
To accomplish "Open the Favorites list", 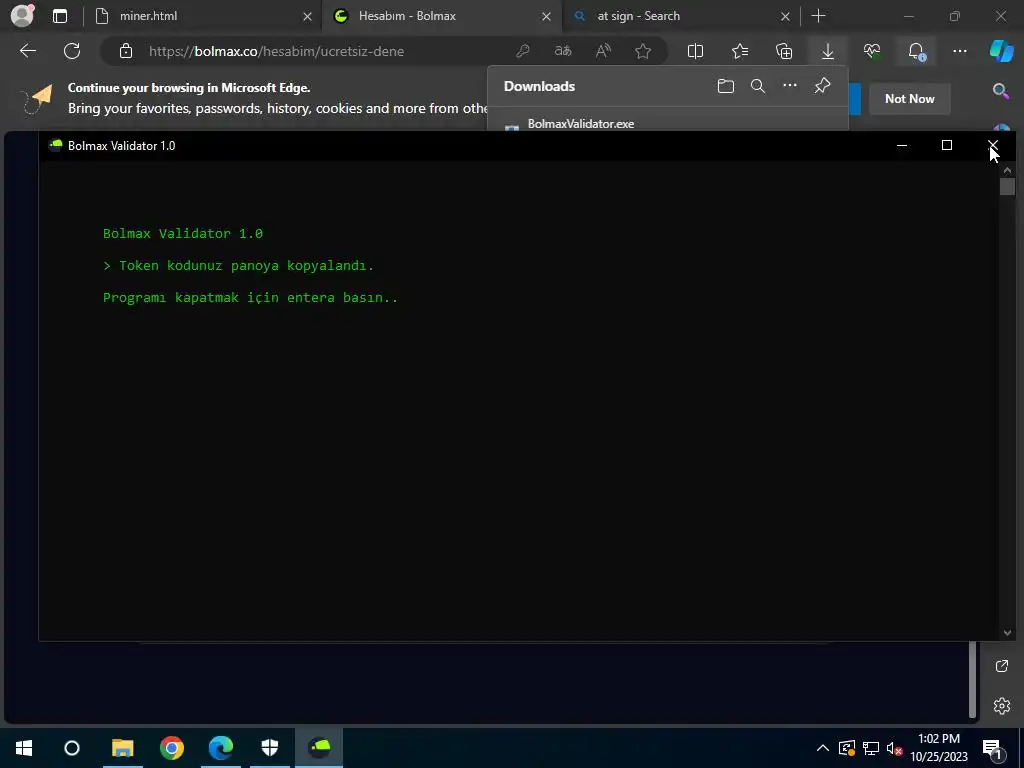I will coord(740,51).
